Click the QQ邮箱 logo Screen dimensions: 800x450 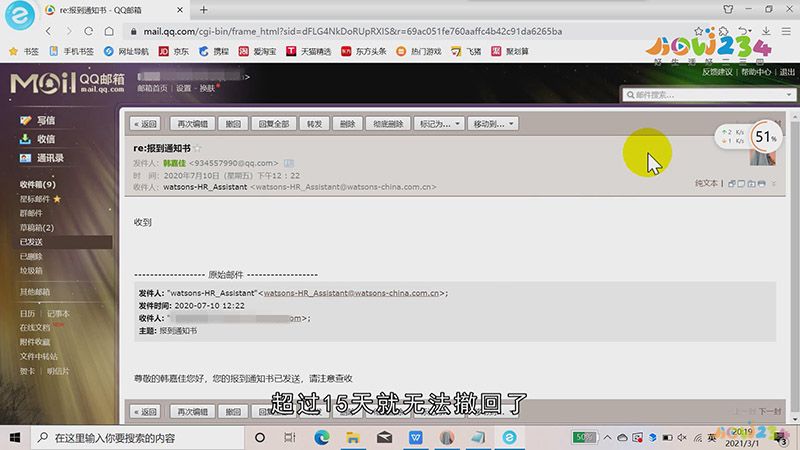[67, 83]
